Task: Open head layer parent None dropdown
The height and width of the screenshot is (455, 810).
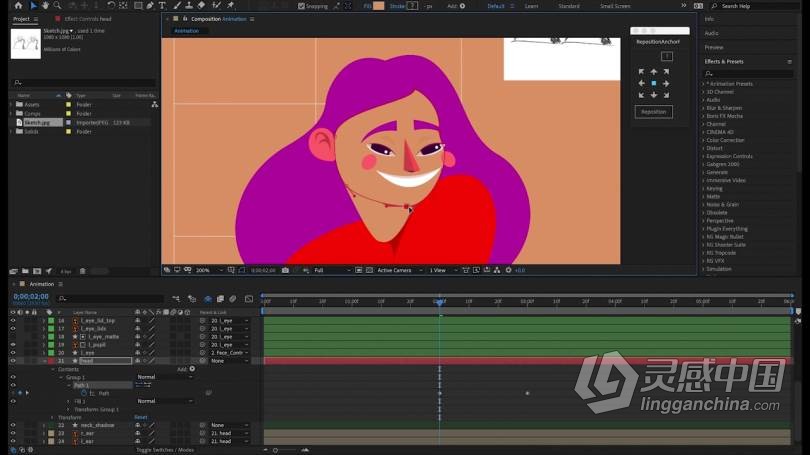Action: coord(230,360)
